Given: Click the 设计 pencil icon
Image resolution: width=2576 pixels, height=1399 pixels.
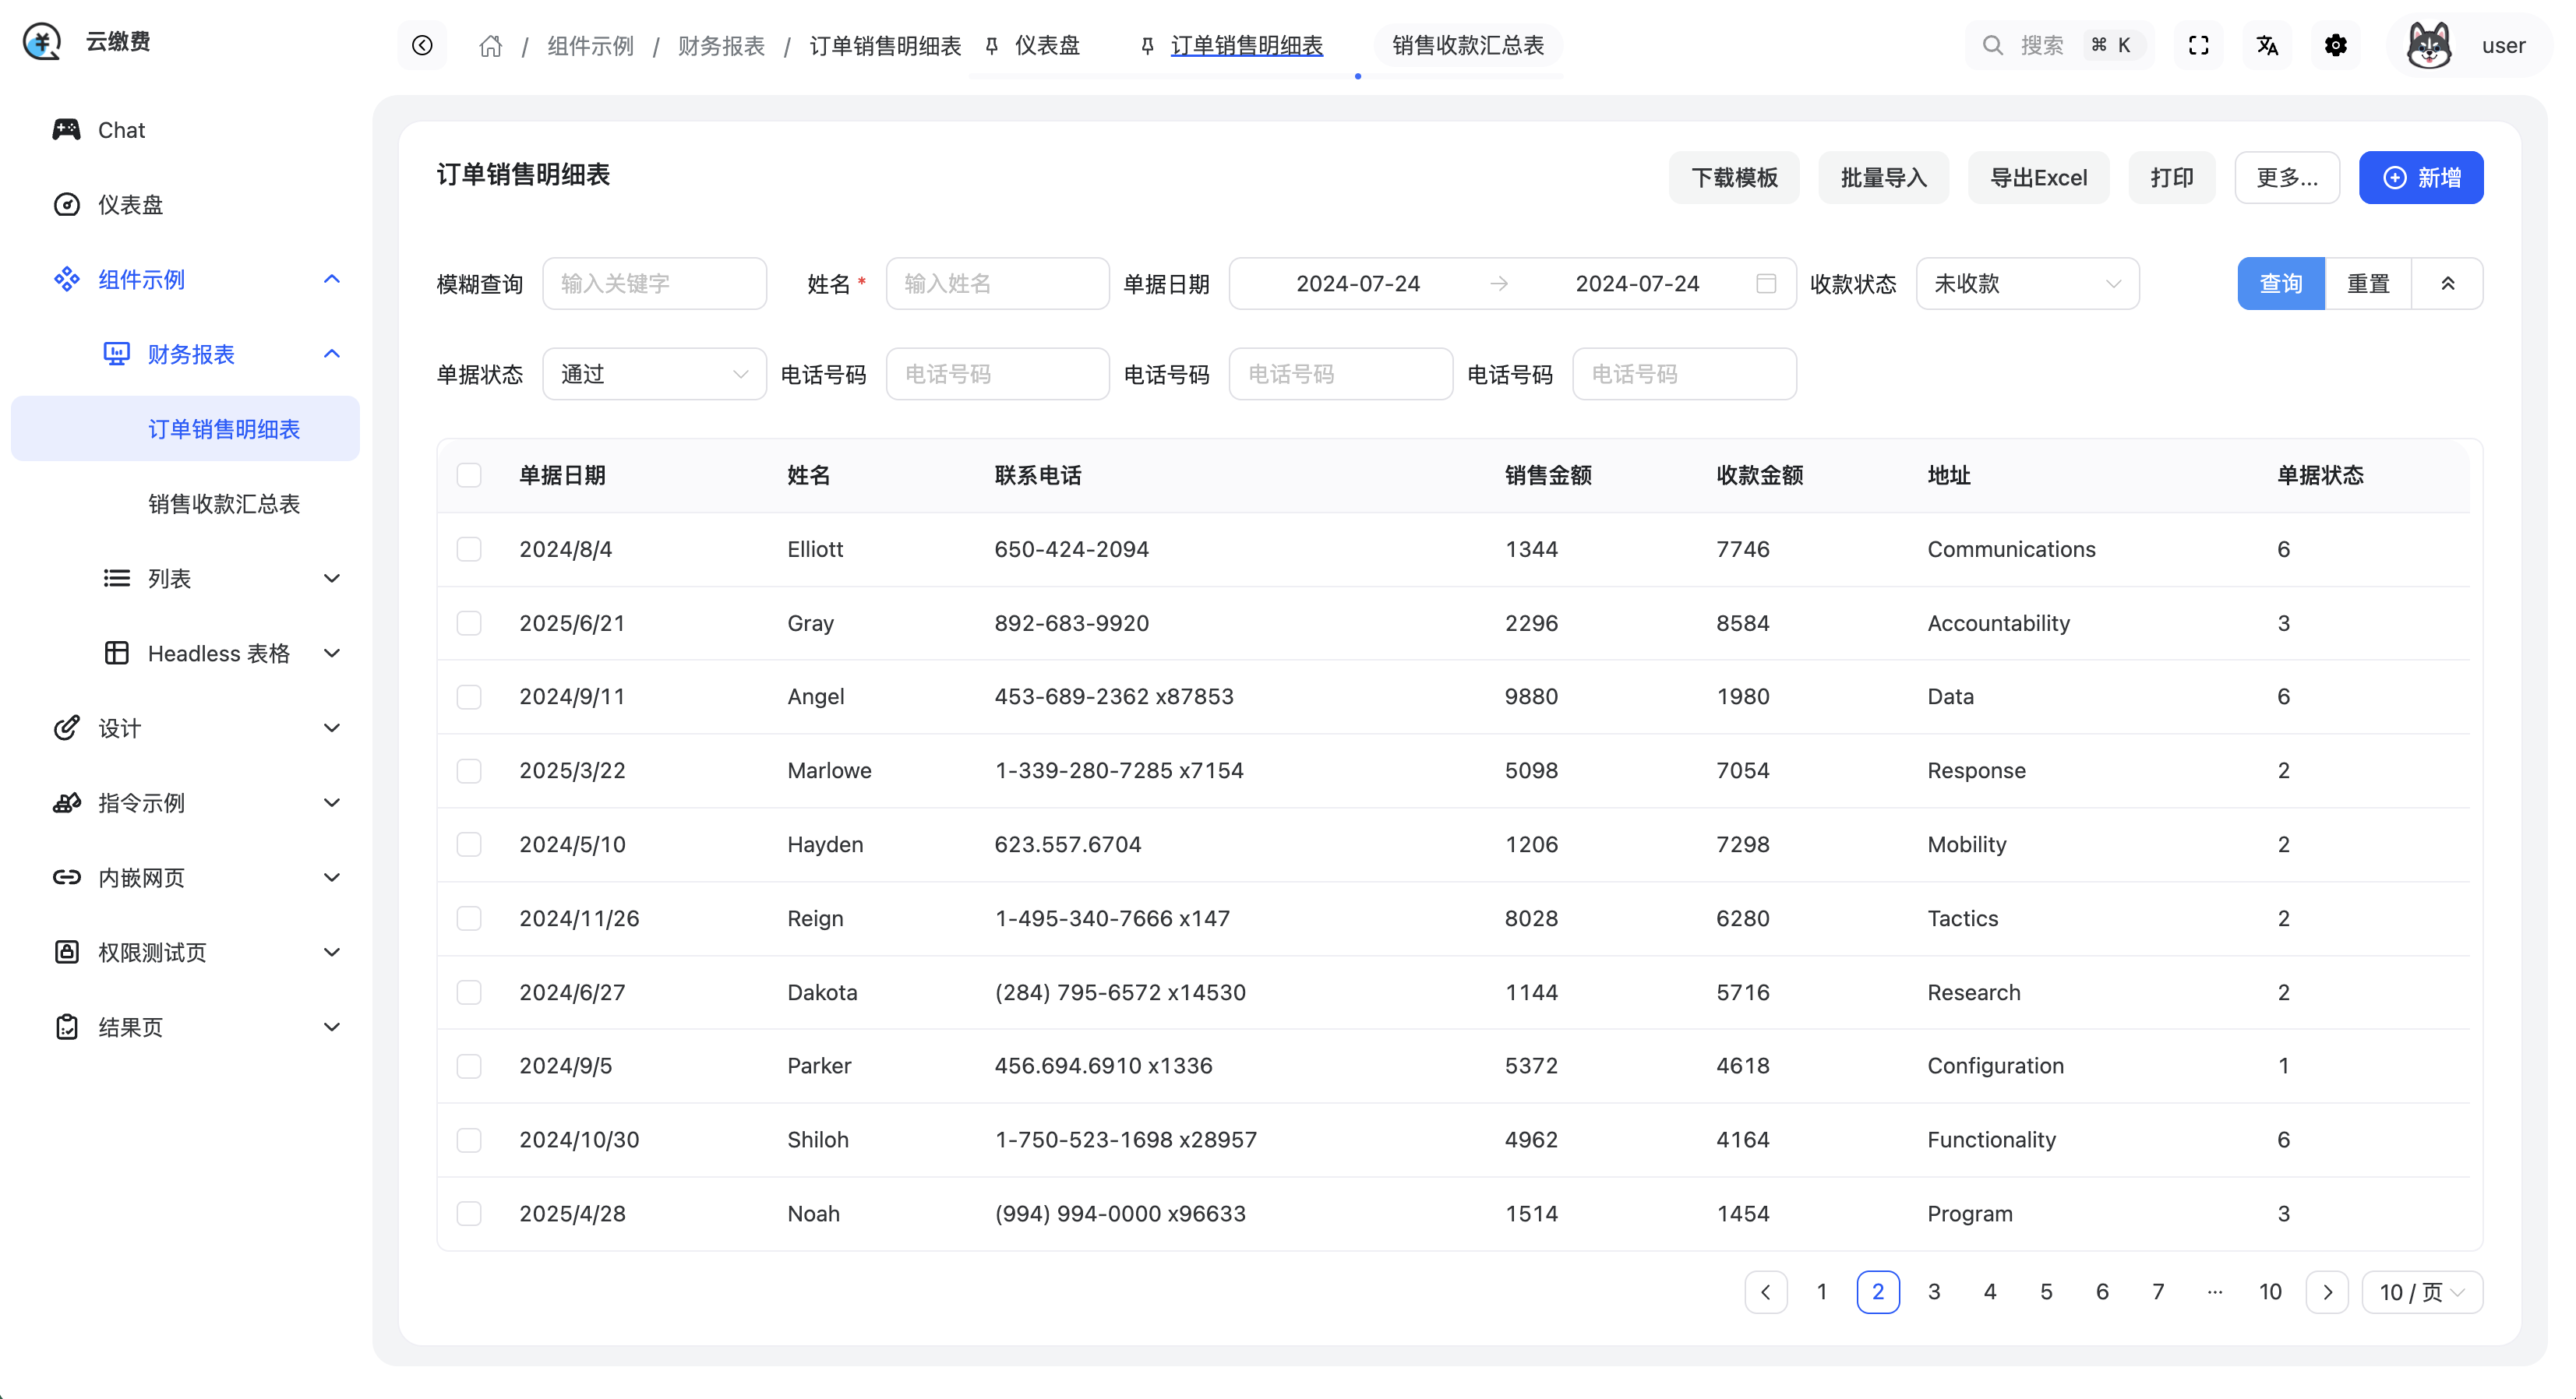Looking at the screenshot, I should pos(66,728).
